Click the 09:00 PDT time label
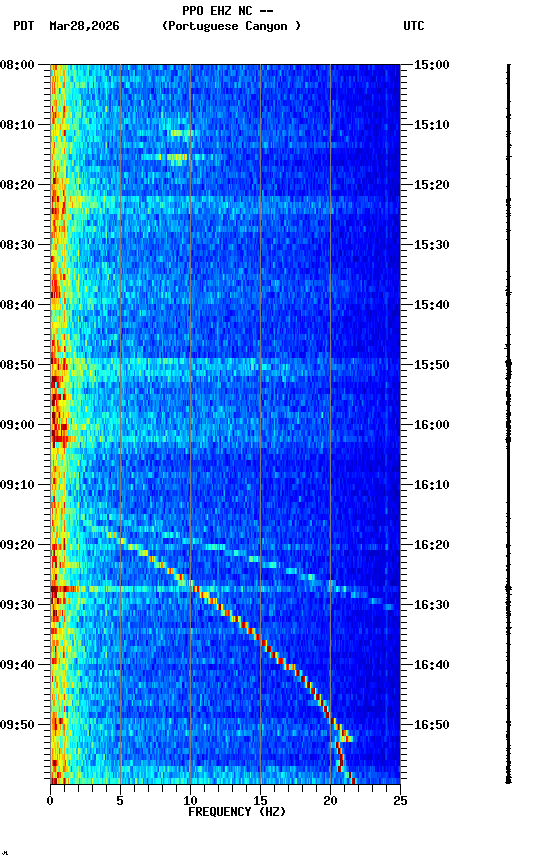The image size is (552, 864). tap(17, 425)
